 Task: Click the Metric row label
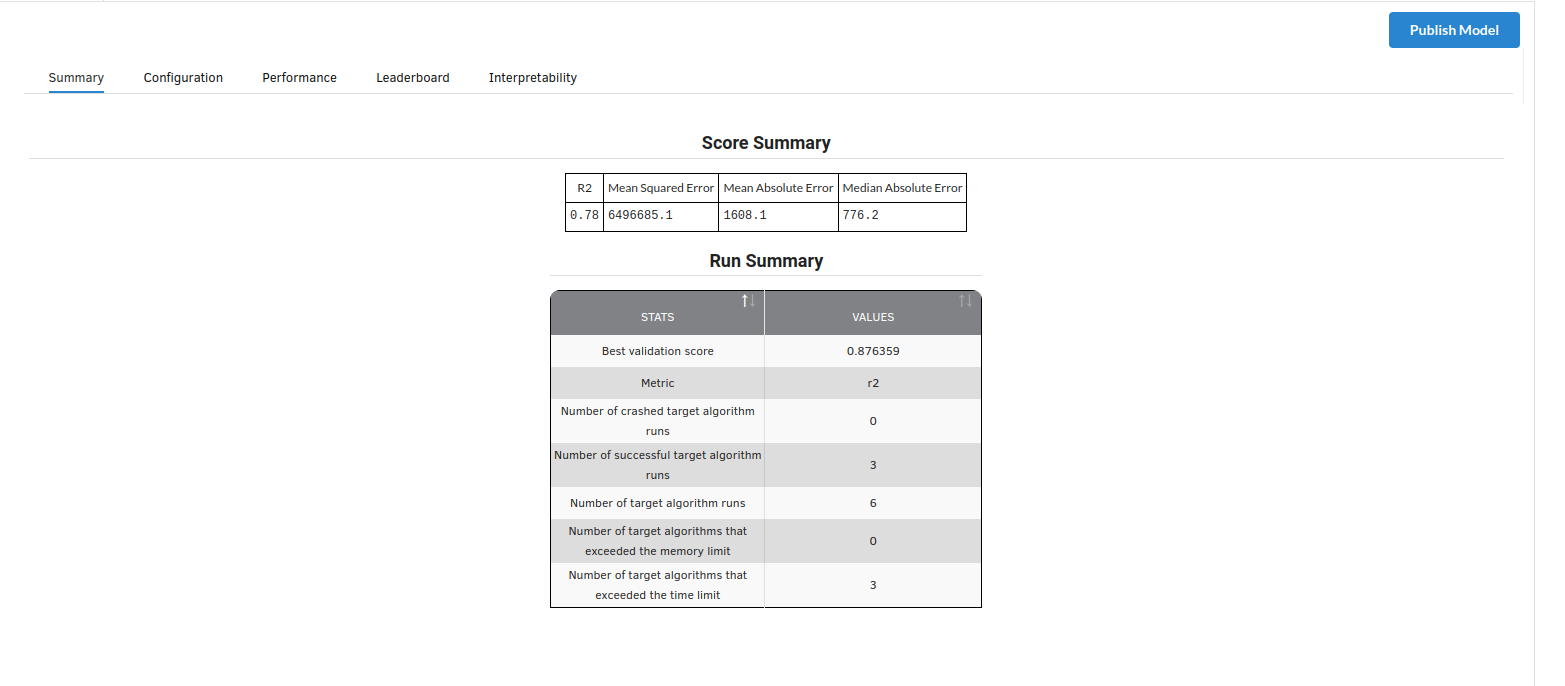point(657,383)
